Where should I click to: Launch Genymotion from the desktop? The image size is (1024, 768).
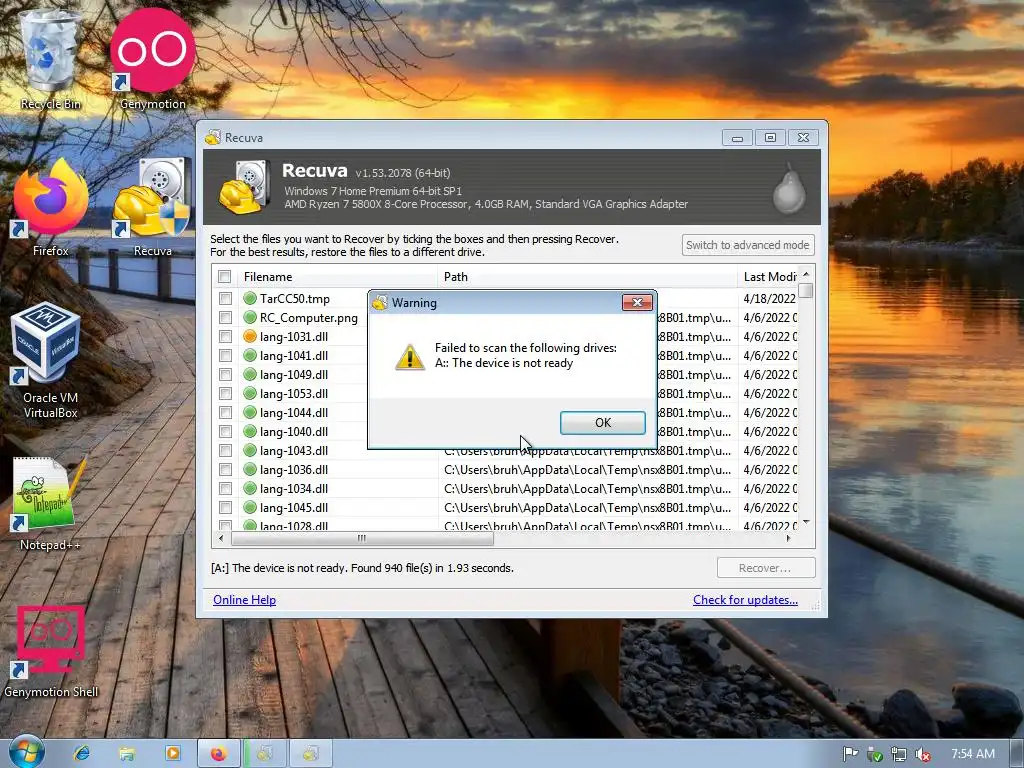(x=152, y=59)
